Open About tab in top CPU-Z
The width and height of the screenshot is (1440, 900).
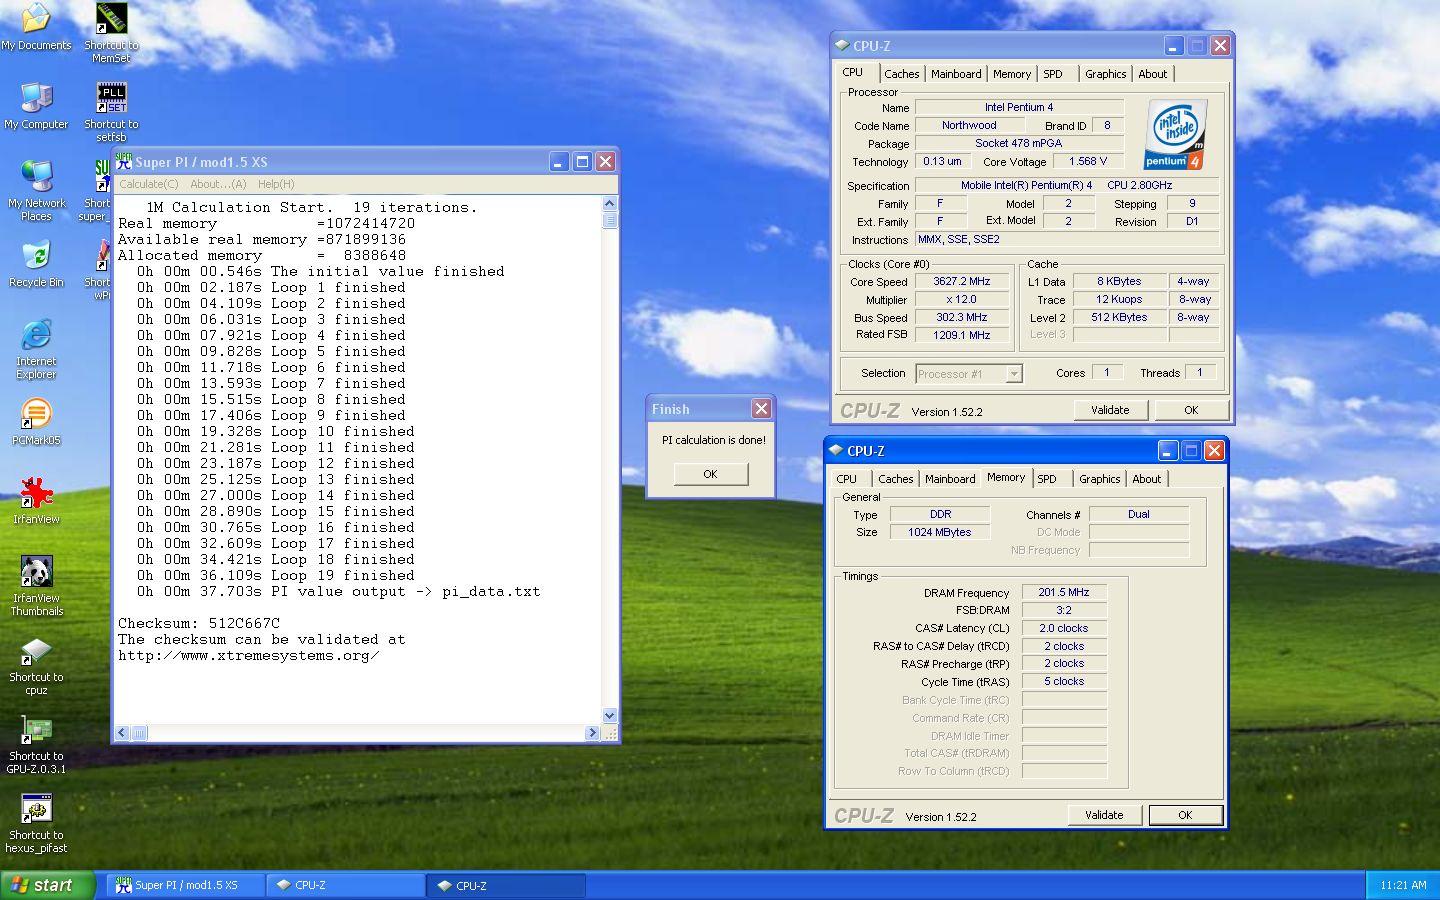[1152, 74]
